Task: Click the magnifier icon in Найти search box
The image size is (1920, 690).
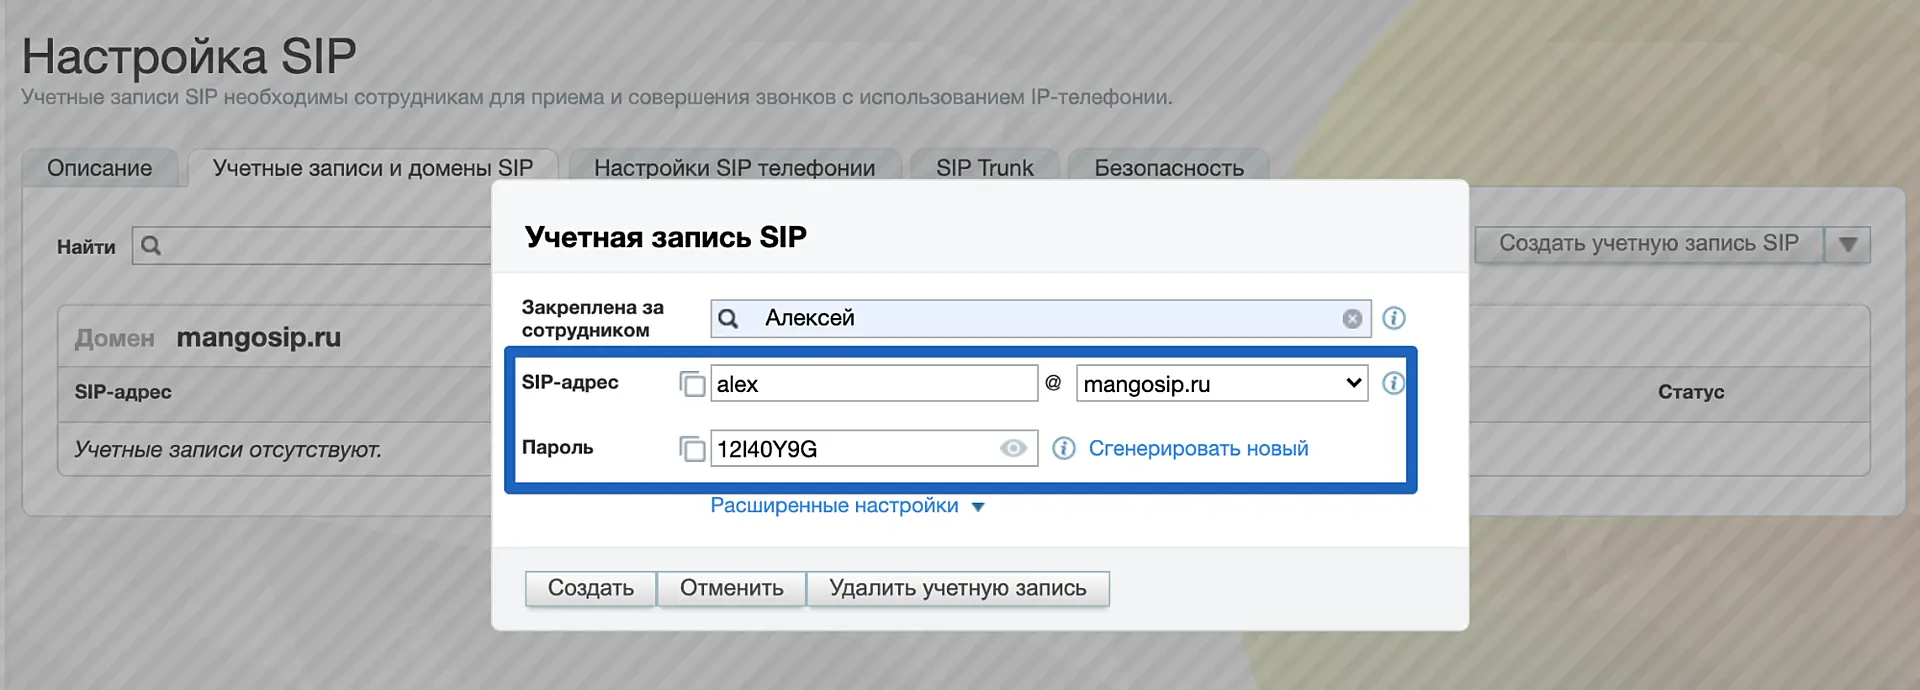Action: coord(151,246)
